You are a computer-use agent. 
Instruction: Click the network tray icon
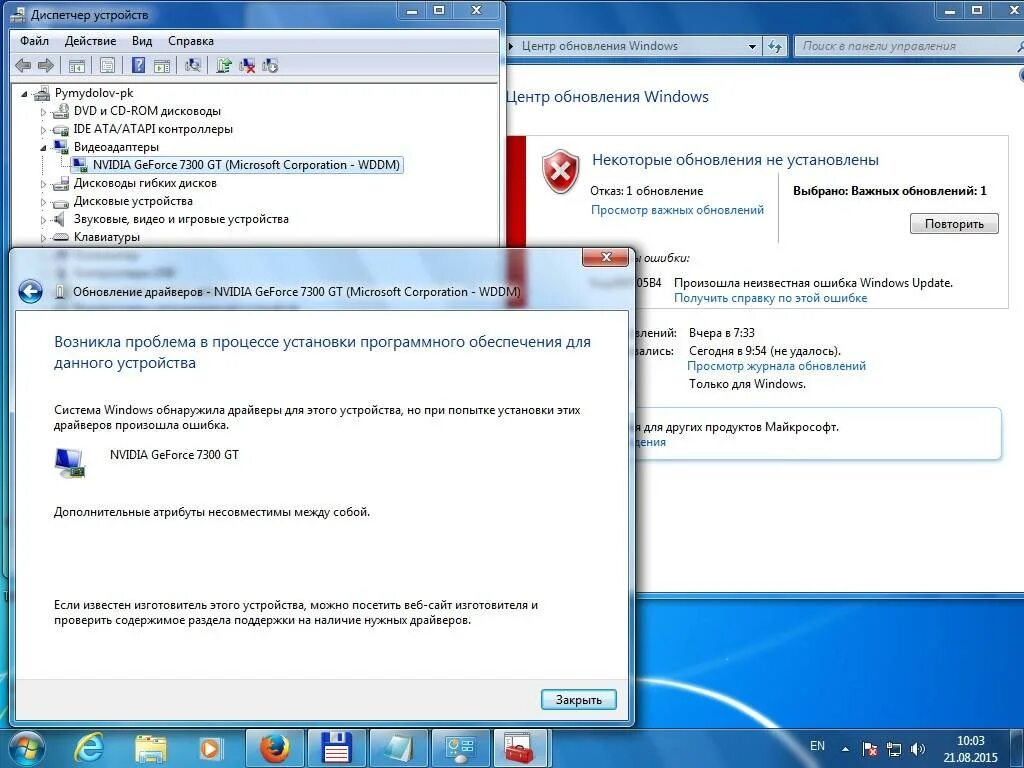[x=893, y=749]
